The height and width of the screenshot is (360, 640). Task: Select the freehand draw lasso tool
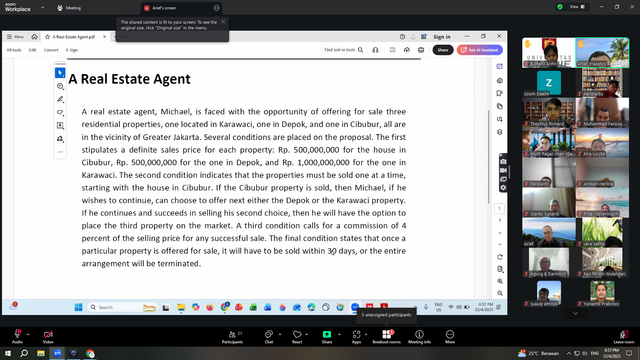(x=60, y=112)
